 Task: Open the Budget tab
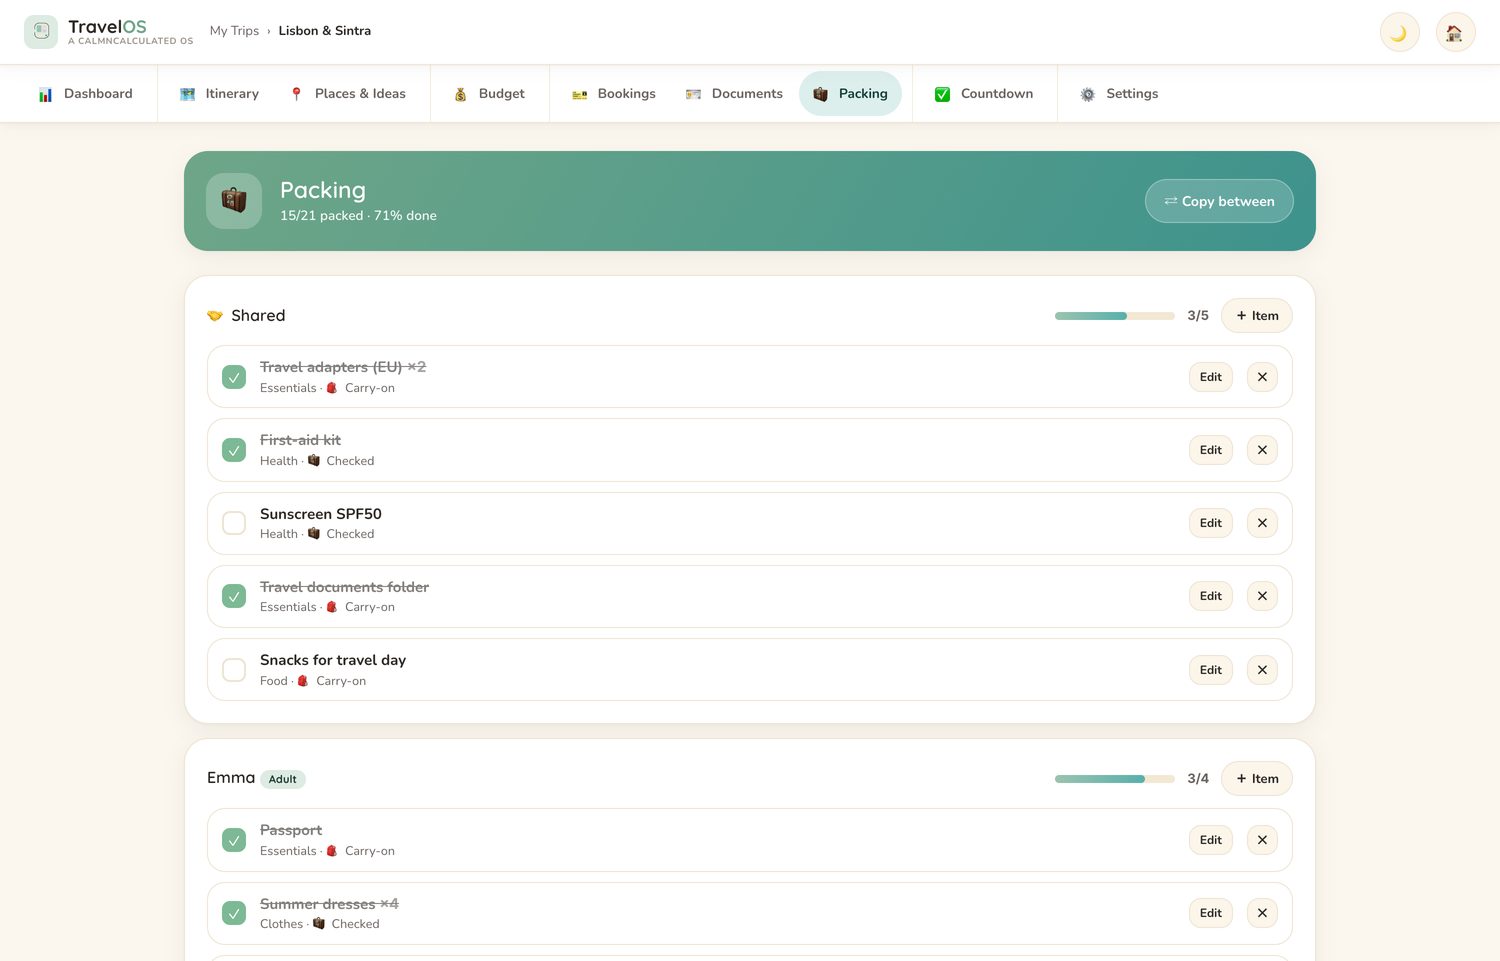489,94
